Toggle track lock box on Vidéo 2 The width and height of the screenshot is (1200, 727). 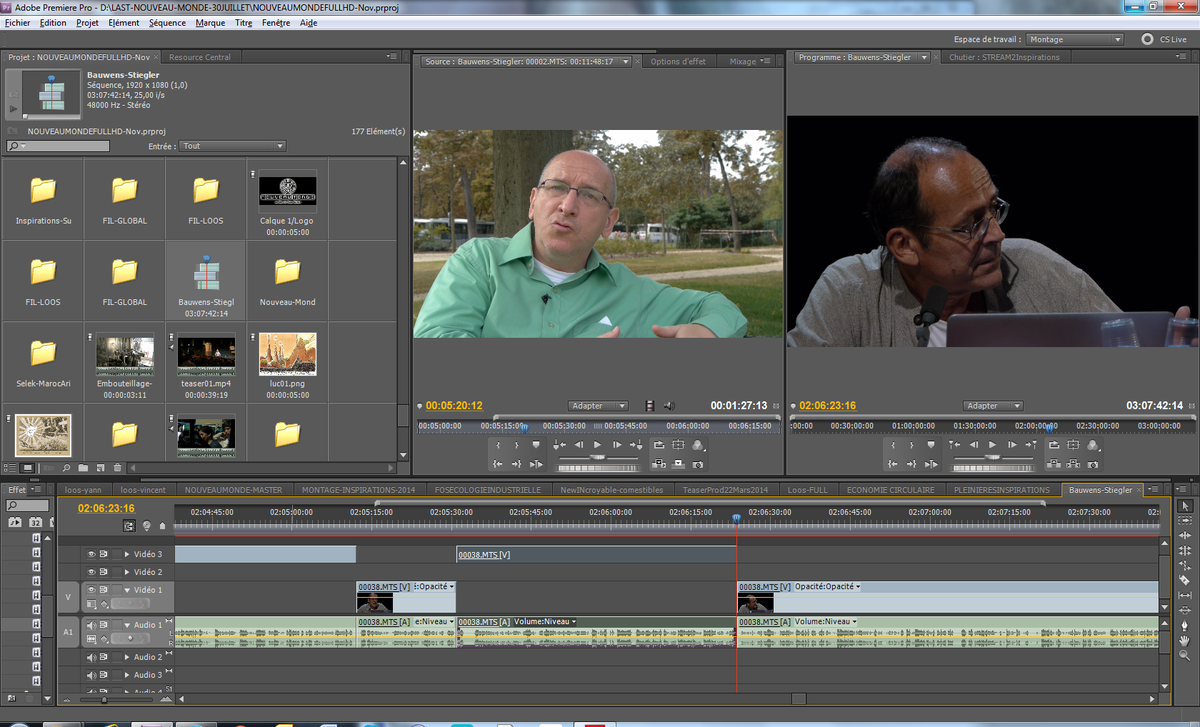[x=115, y=572]
